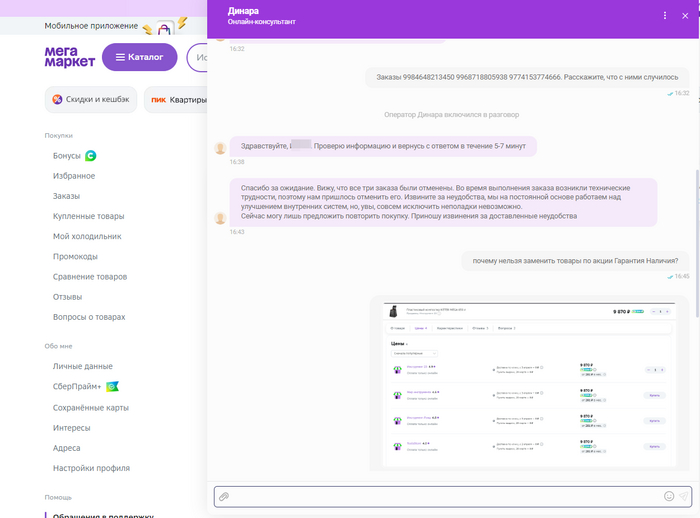The image size is (700, 518).
Task: Click the operator avatar beside the 16:38 message
Action: click(x=220, y=148)
